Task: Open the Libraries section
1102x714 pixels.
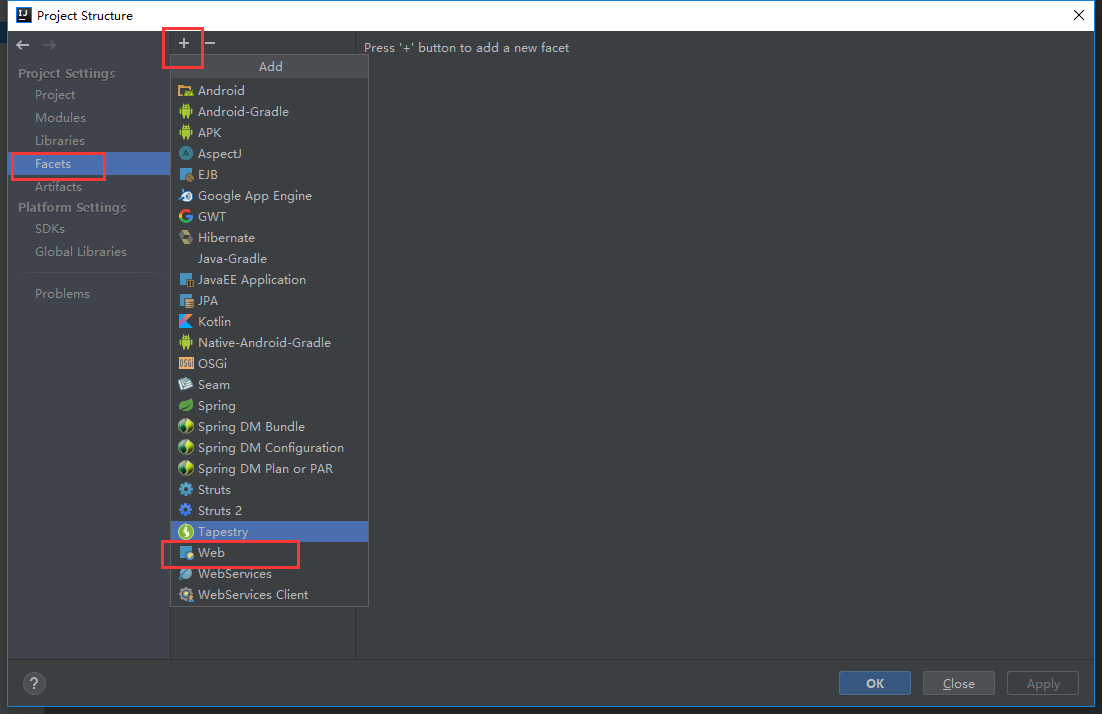Action: click(x=60, y=141)
